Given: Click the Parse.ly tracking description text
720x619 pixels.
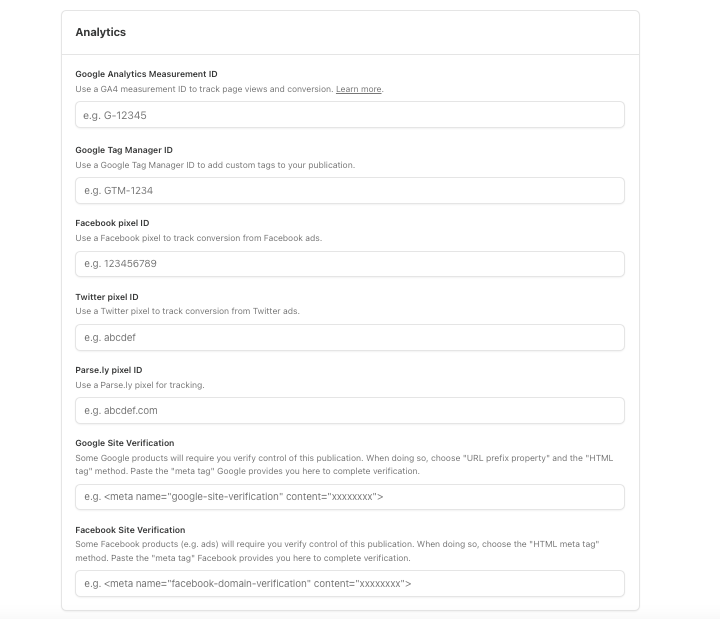Looking at the screenshot, I should point(140,385).
